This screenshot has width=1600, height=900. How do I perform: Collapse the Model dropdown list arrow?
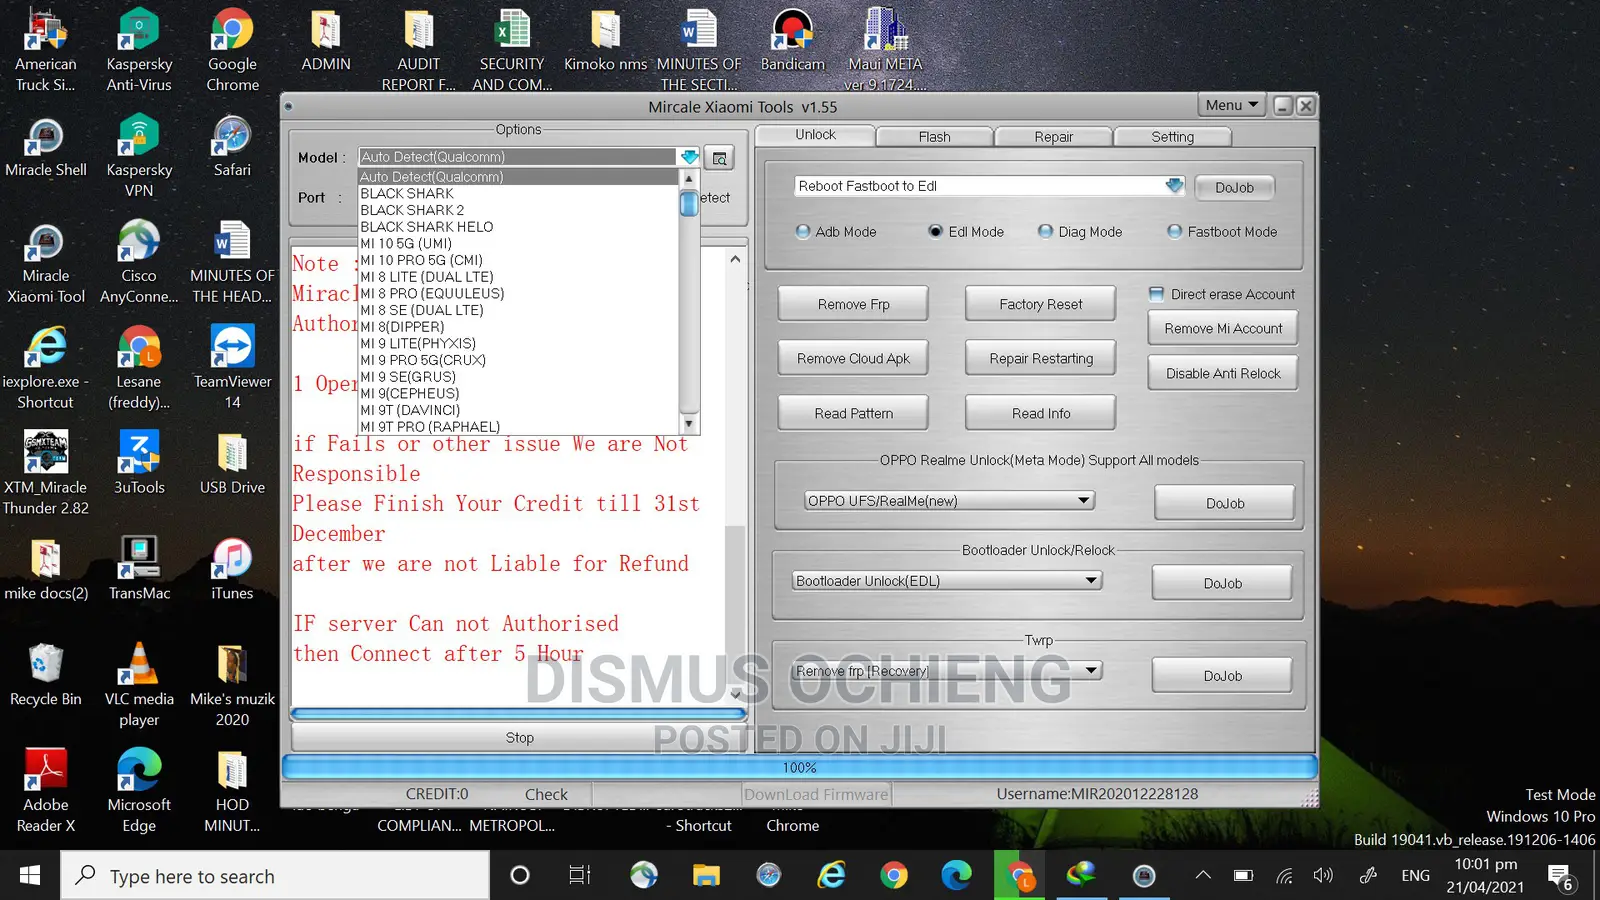689,157
